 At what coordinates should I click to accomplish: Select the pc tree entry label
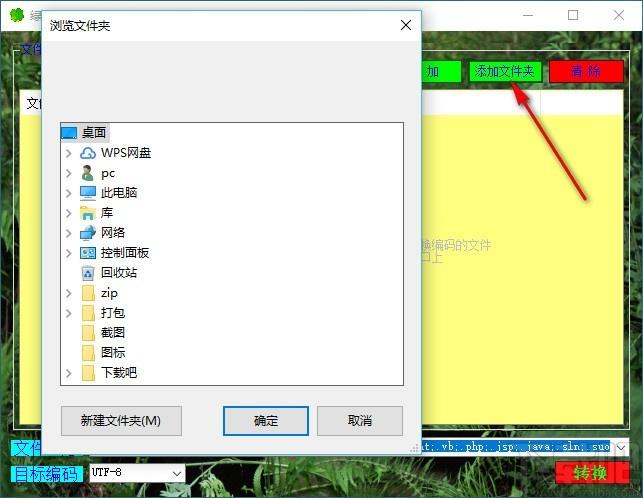point(108,174)
